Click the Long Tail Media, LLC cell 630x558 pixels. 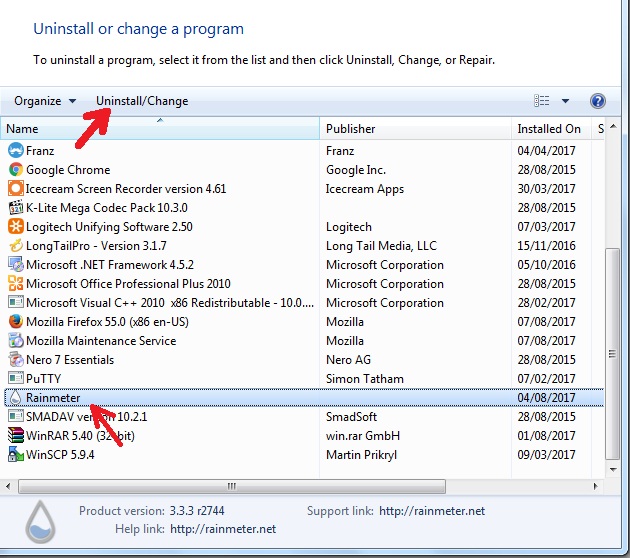tap(381, 245)
